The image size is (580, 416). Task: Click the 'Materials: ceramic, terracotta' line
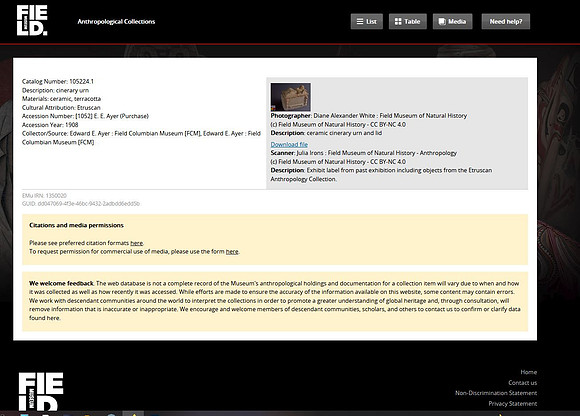tap(61, 99)
